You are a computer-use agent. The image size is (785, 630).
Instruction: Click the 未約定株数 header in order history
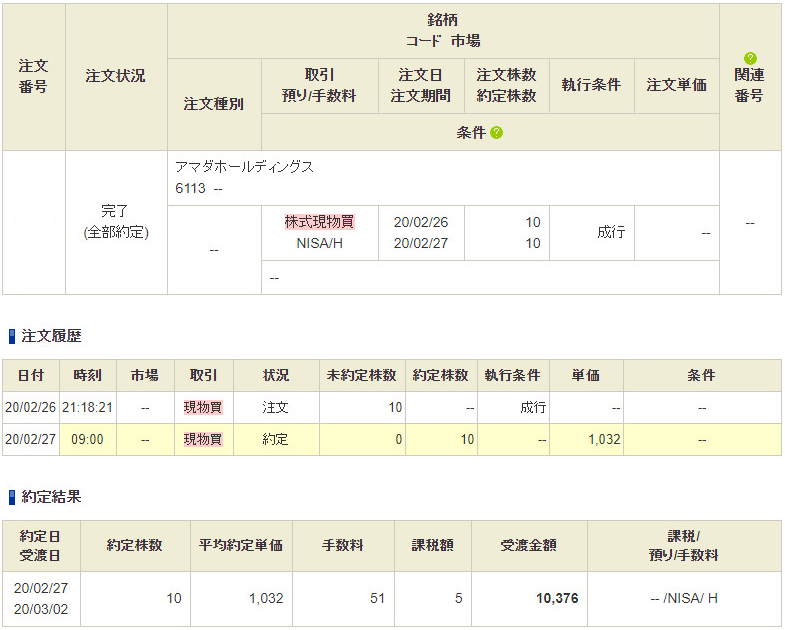[x=361, y=376]
